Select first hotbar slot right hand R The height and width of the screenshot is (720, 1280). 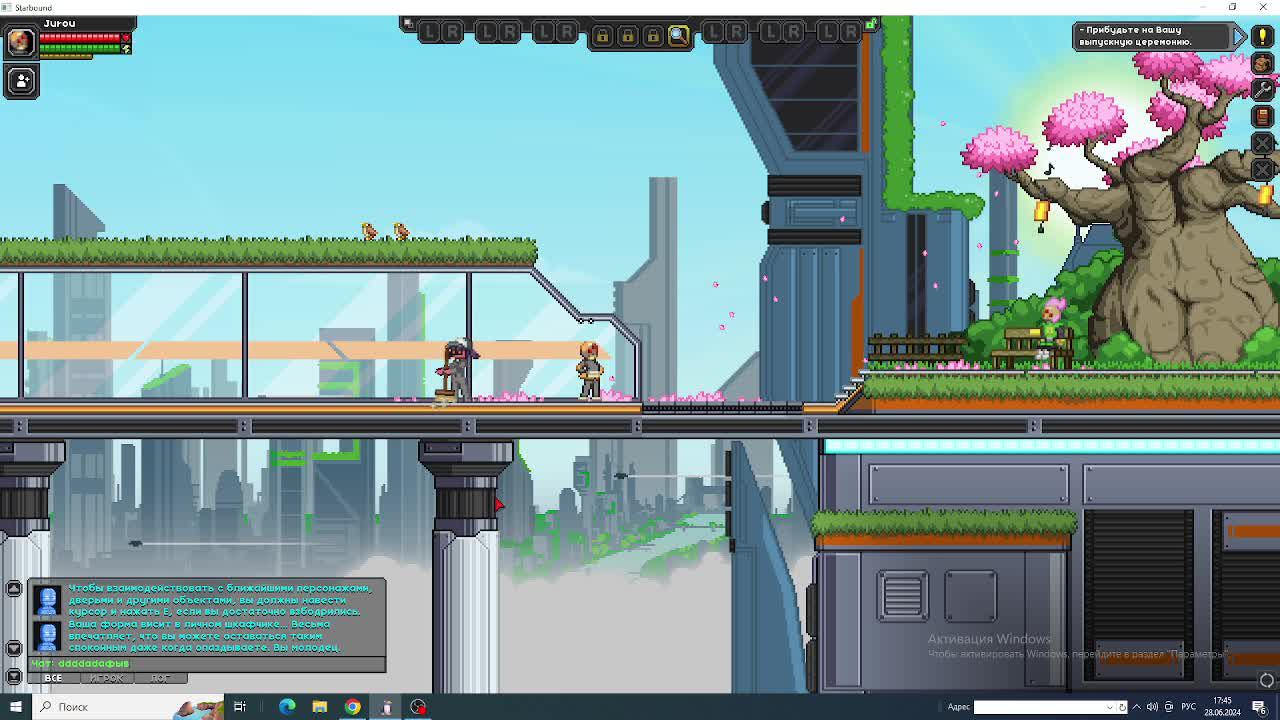[452, 32]
